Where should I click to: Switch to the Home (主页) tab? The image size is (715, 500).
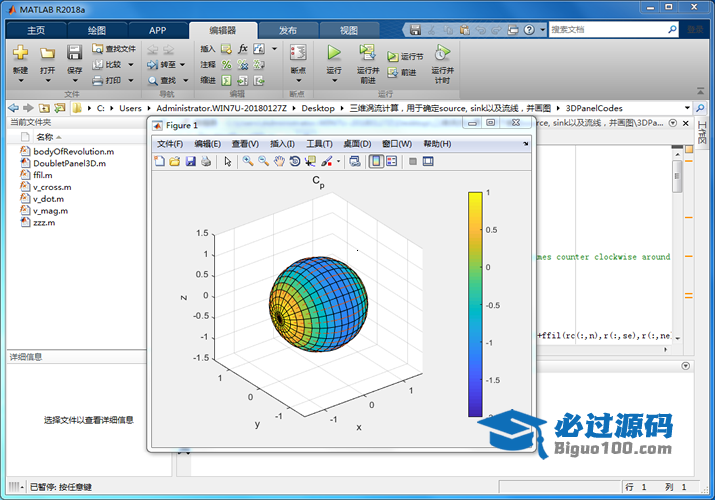point(36,31)
